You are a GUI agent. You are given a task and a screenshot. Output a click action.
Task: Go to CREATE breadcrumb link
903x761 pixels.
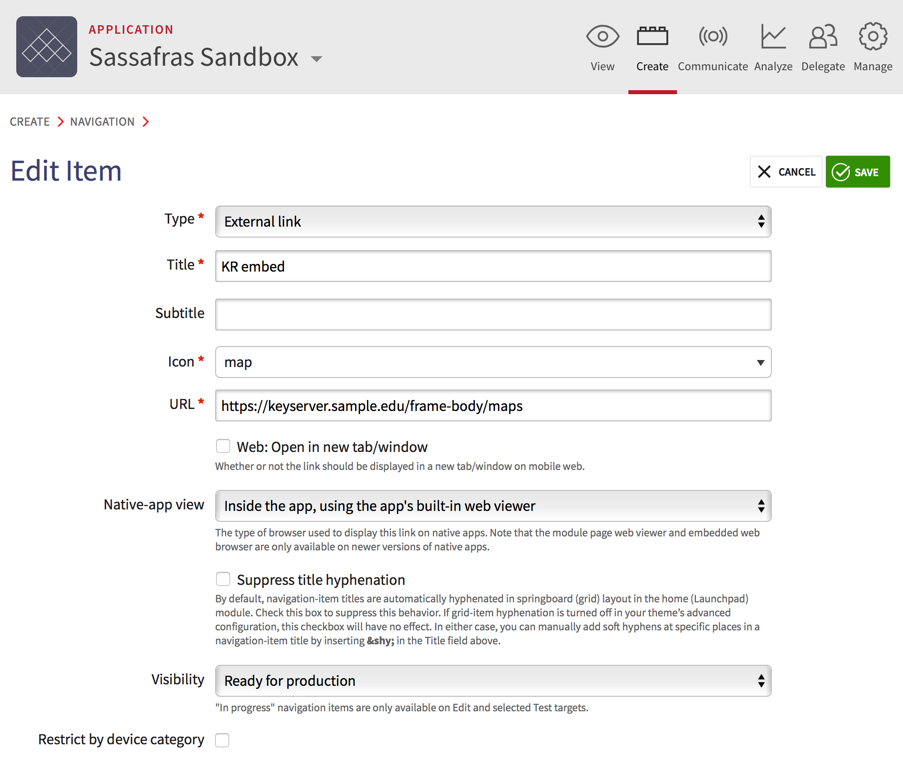click(29, 122)
